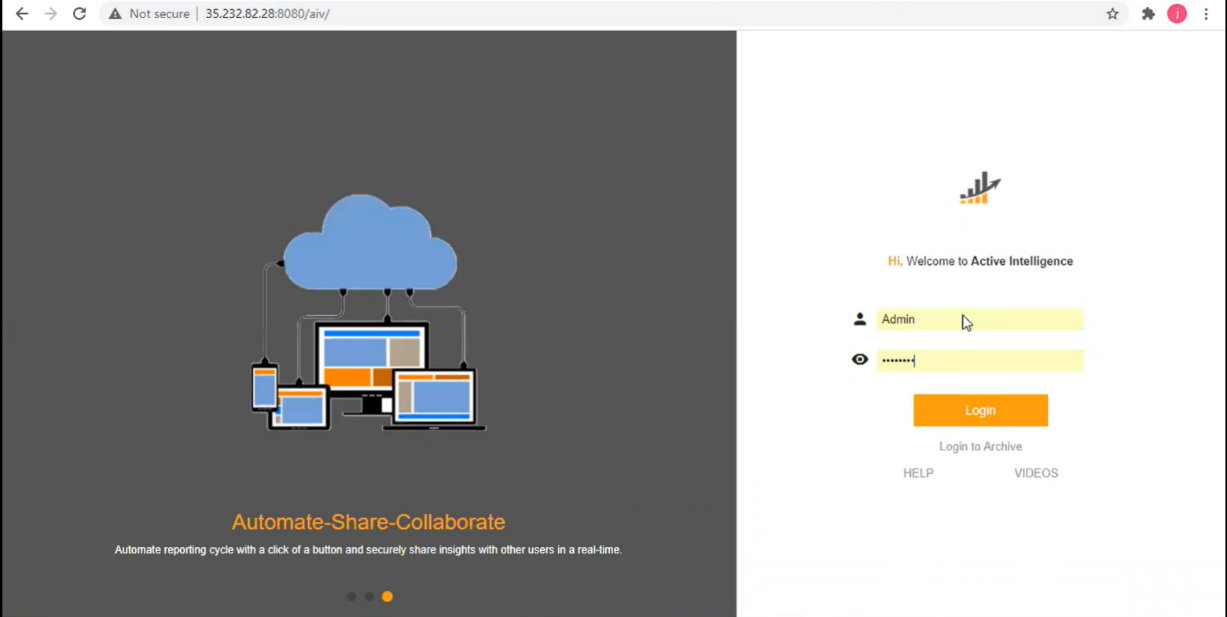
Task: Go back using the browser back arrow
Action: [x=22, y=14]
